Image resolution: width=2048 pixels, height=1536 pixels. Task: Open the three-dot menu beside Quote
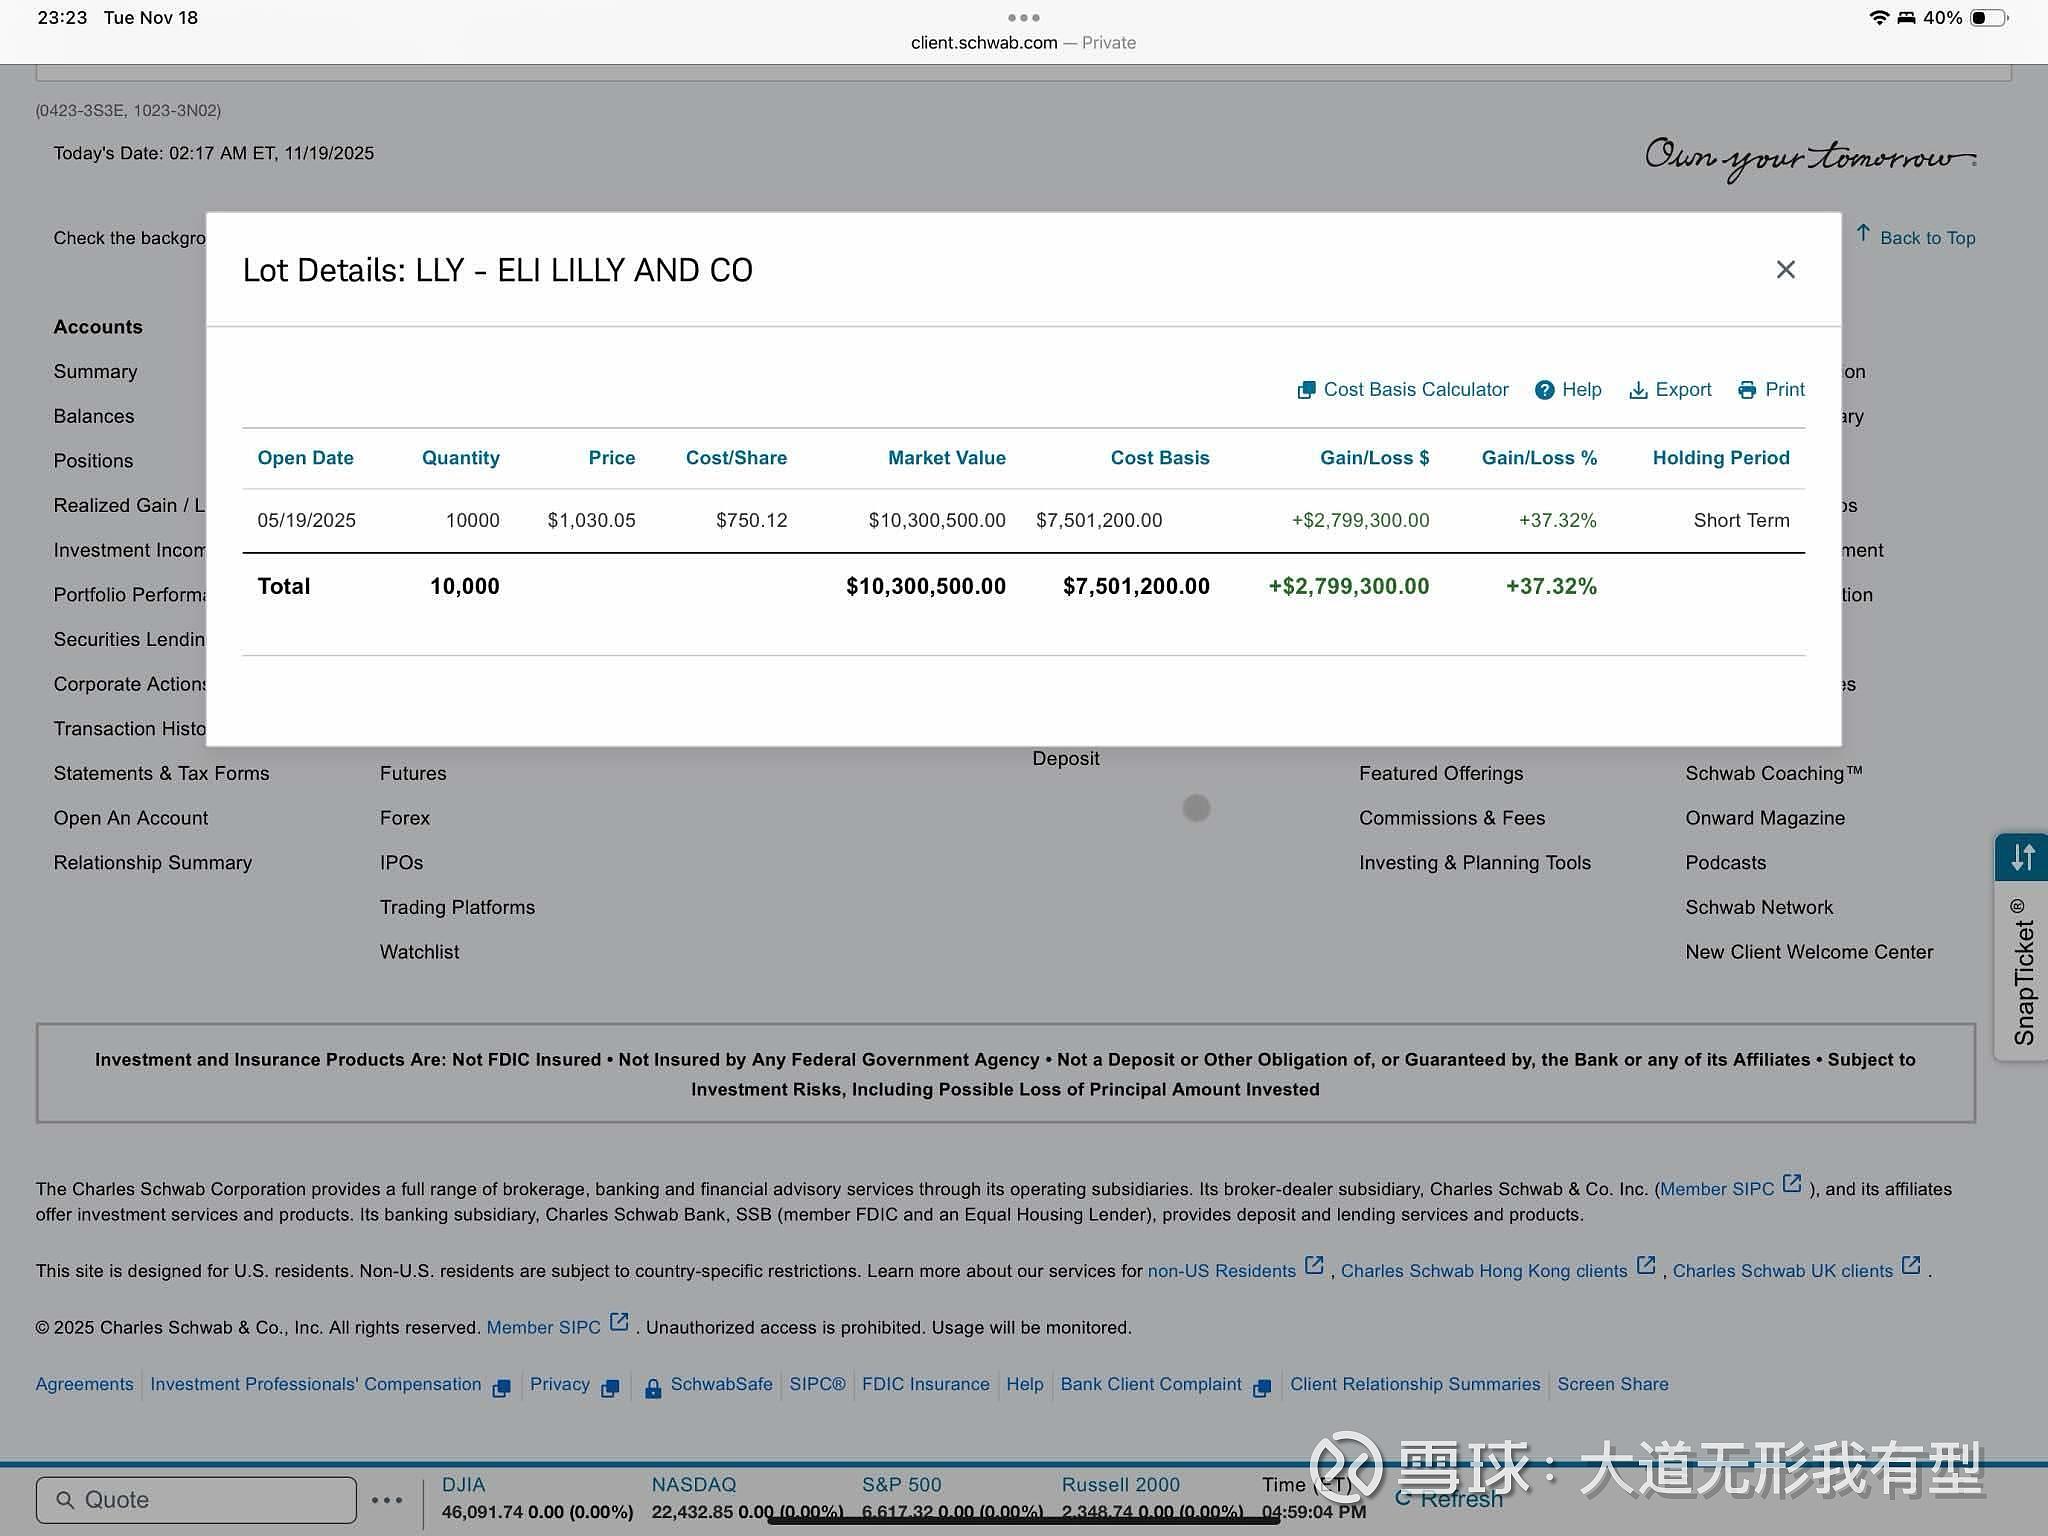tap(387, 1500)
